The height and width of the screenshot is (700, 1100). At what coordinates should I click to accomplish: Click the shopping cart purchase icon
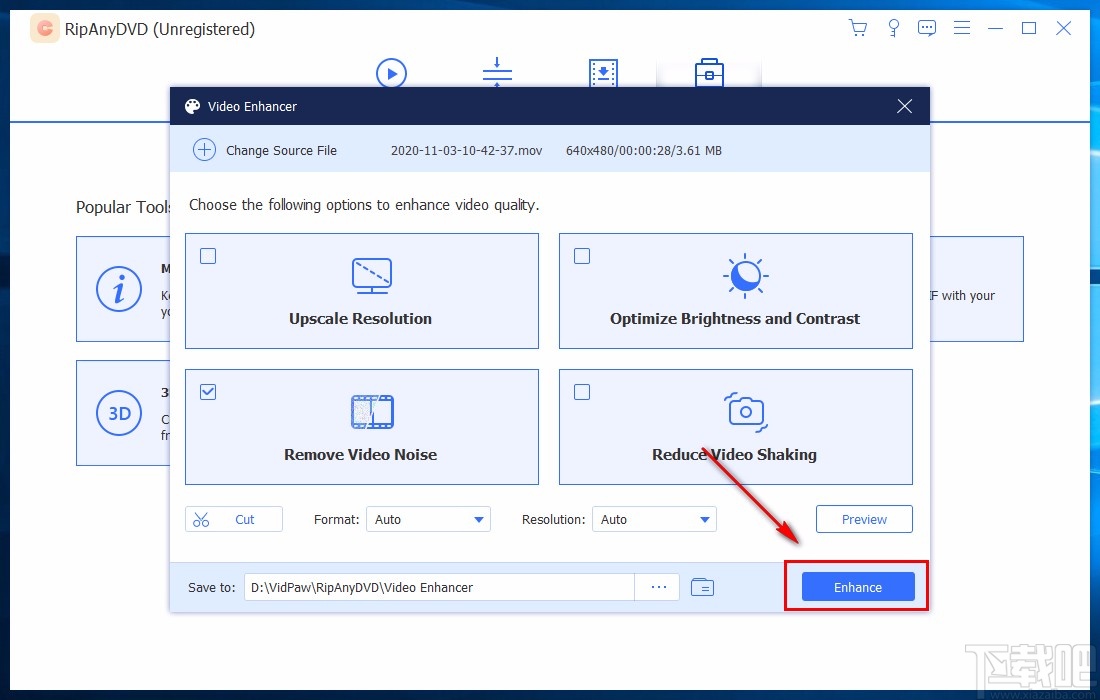coord(857,28)
